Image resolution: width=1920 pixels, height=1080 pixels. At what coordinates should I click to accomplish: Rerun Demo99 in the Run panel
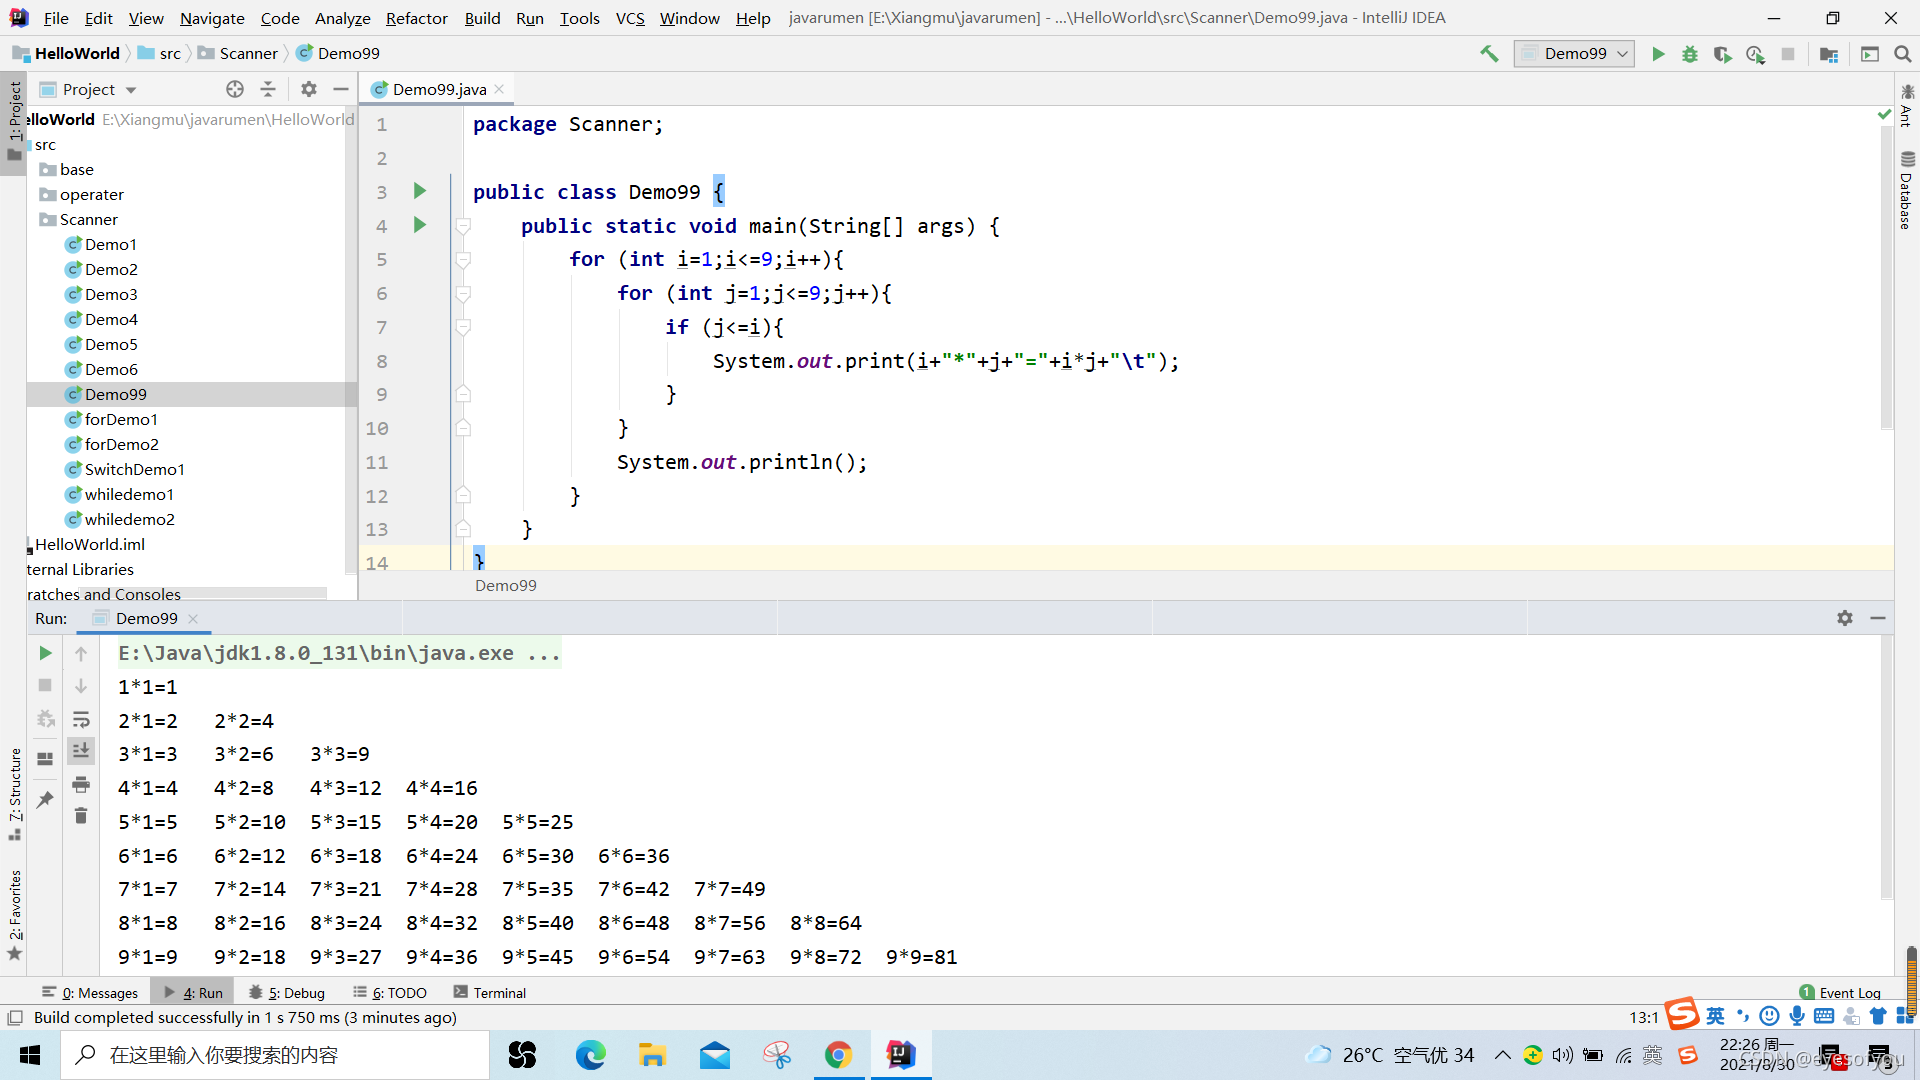(45, 653)
